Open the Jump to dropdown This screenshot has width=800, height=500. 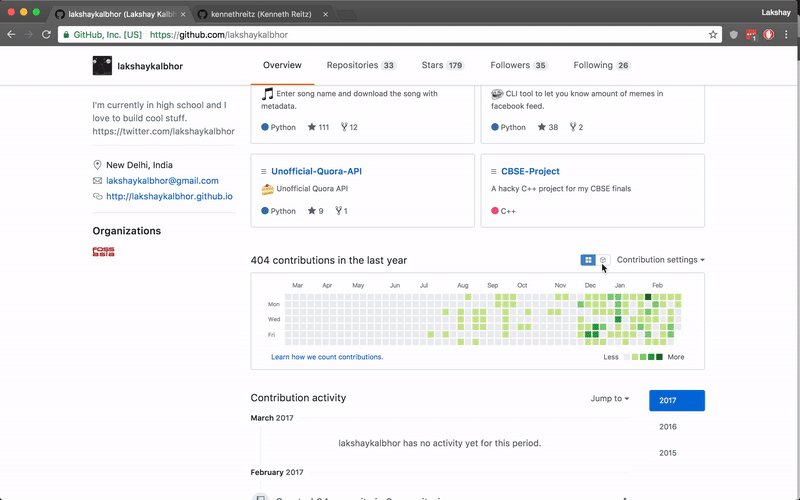pyautogui.click(x=610, y=398)
